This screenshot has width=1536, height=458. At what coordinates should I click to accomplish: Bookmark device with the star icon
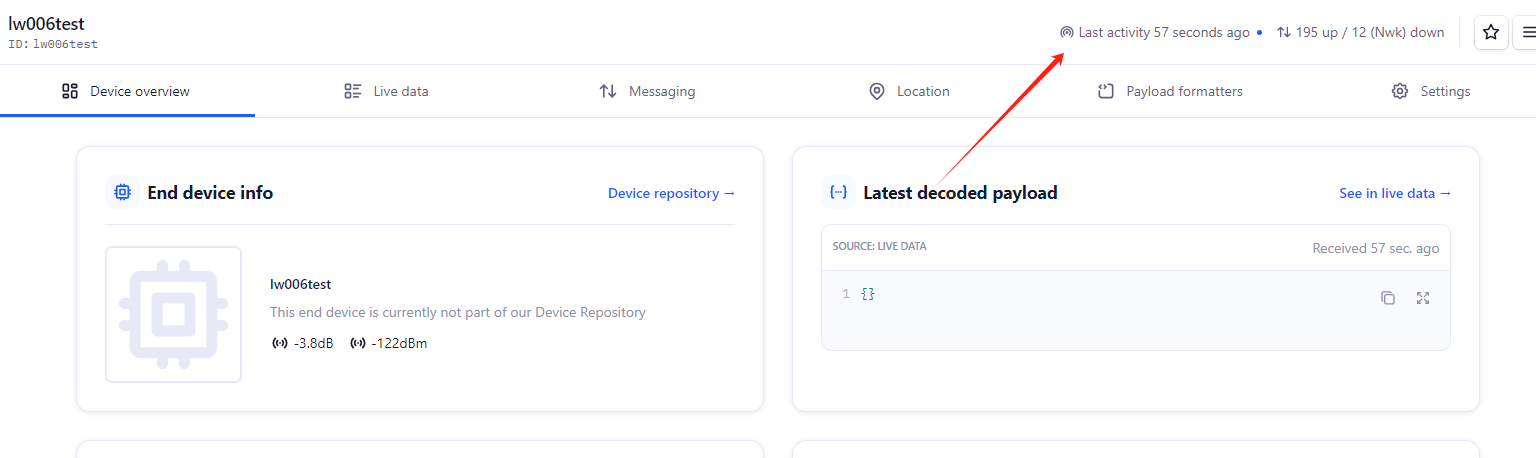click(x=1491, y=33)
